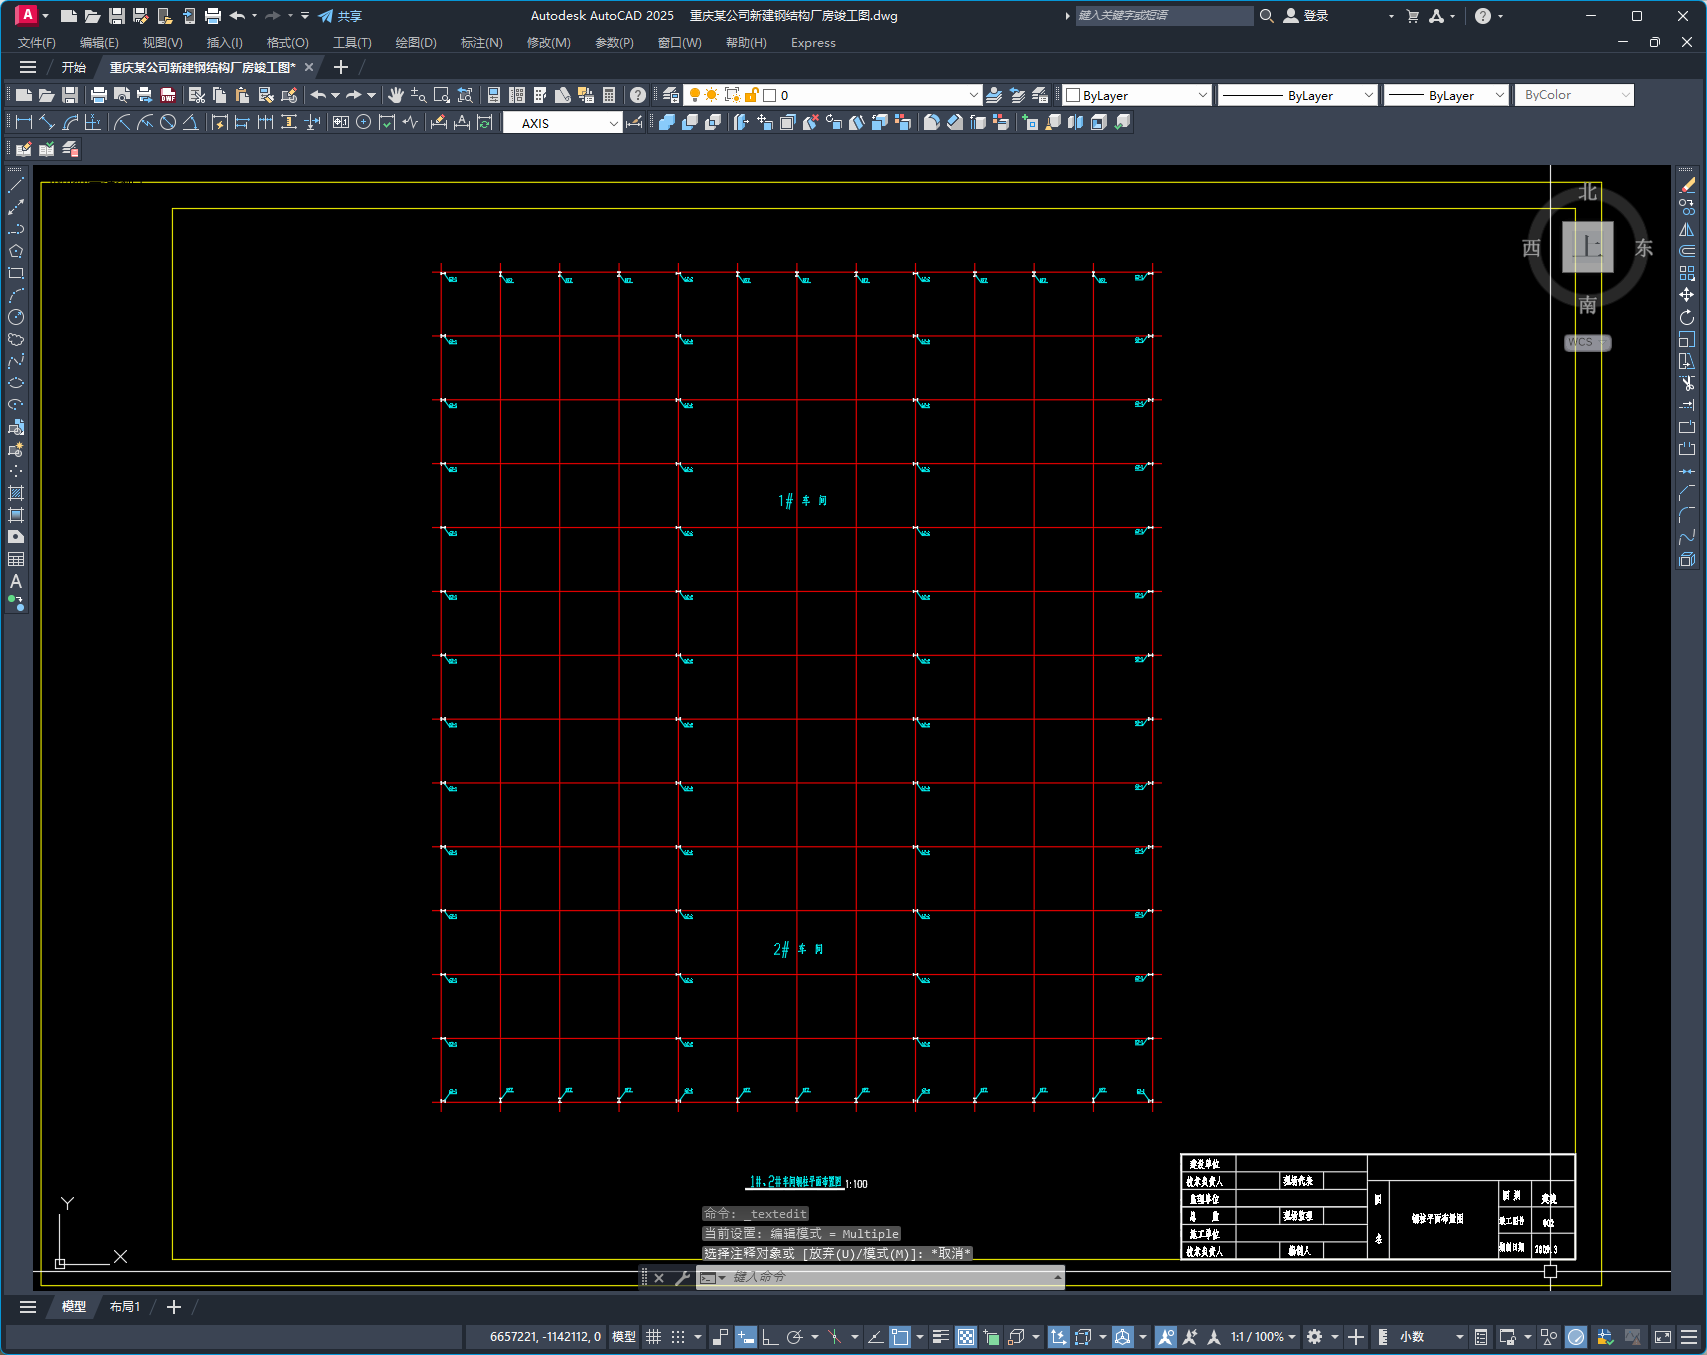Select the Move tool in modify toolbar
Screen dimensions: 1707x1355
click(1687, 296)
